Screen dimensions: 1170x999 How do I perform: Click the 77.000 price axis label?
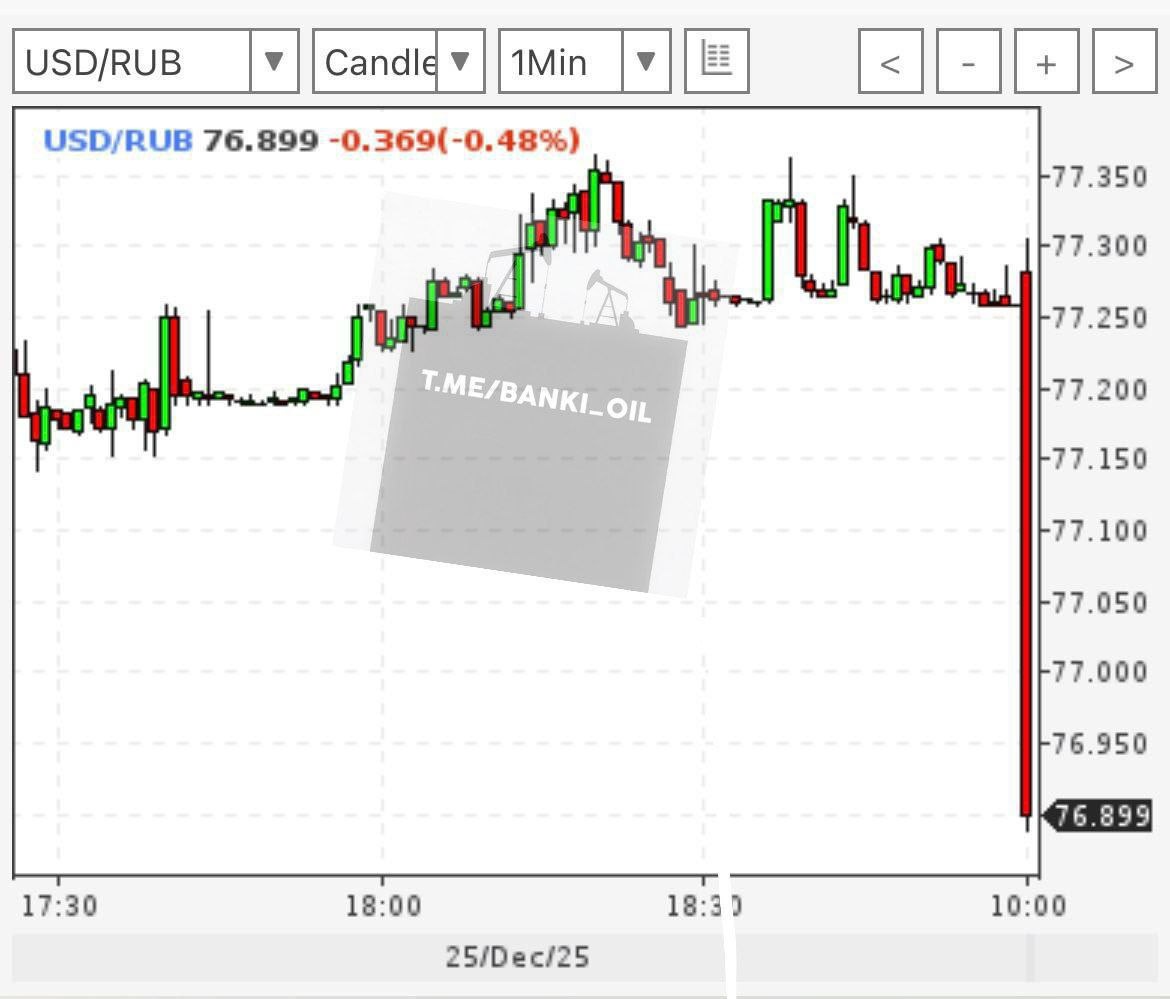[x=1098, y=671]
